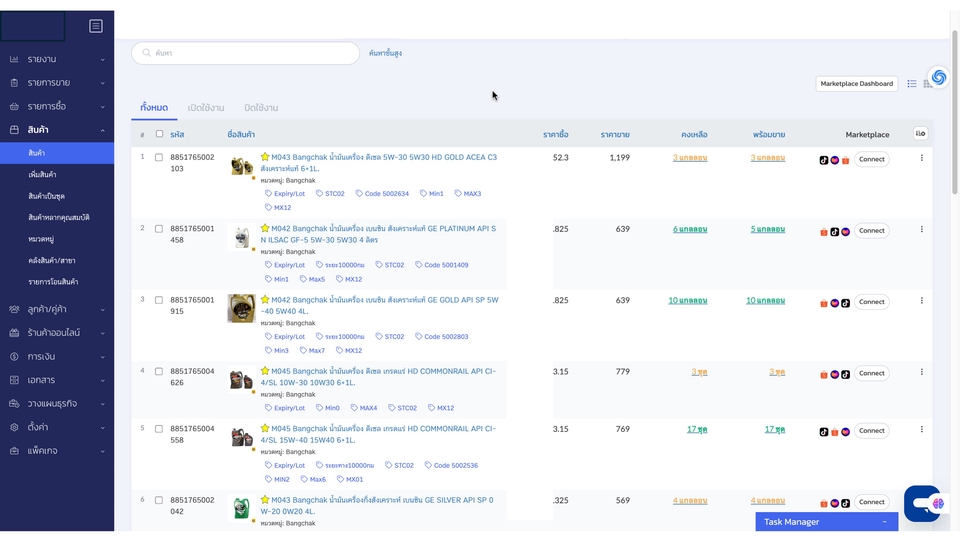Screen dimensions: 960x540
Task: Check the box for product 8851765004558
Action: point(159,429)
